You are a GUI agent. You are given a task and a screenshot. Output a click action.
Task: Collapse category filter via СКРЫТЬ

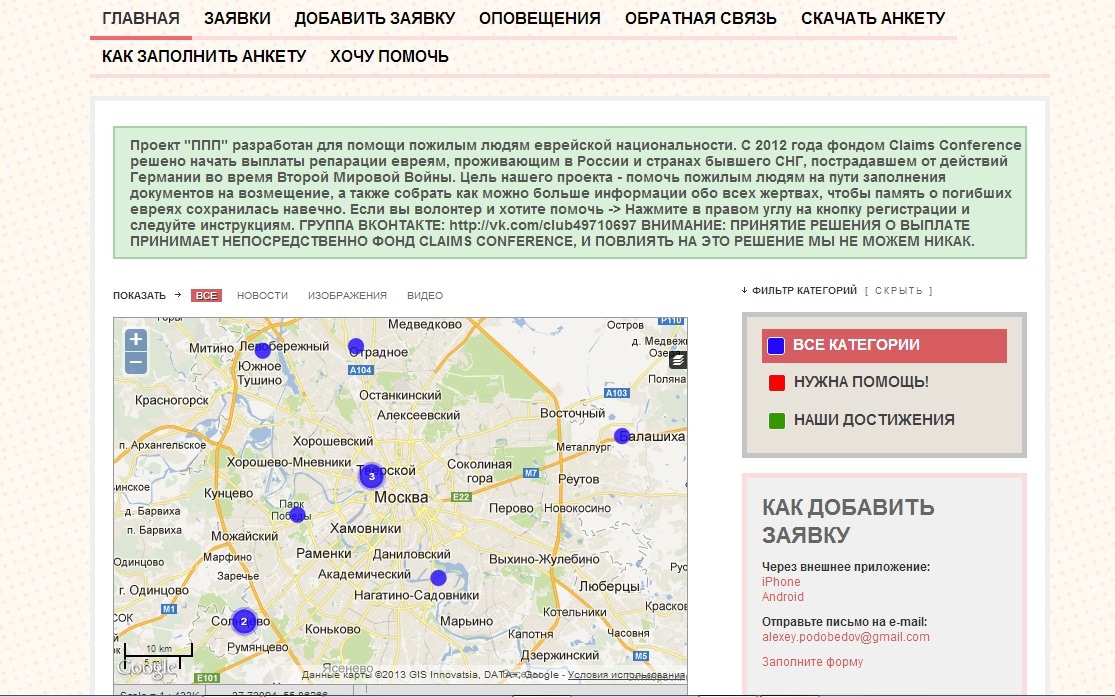pos(898,291)
